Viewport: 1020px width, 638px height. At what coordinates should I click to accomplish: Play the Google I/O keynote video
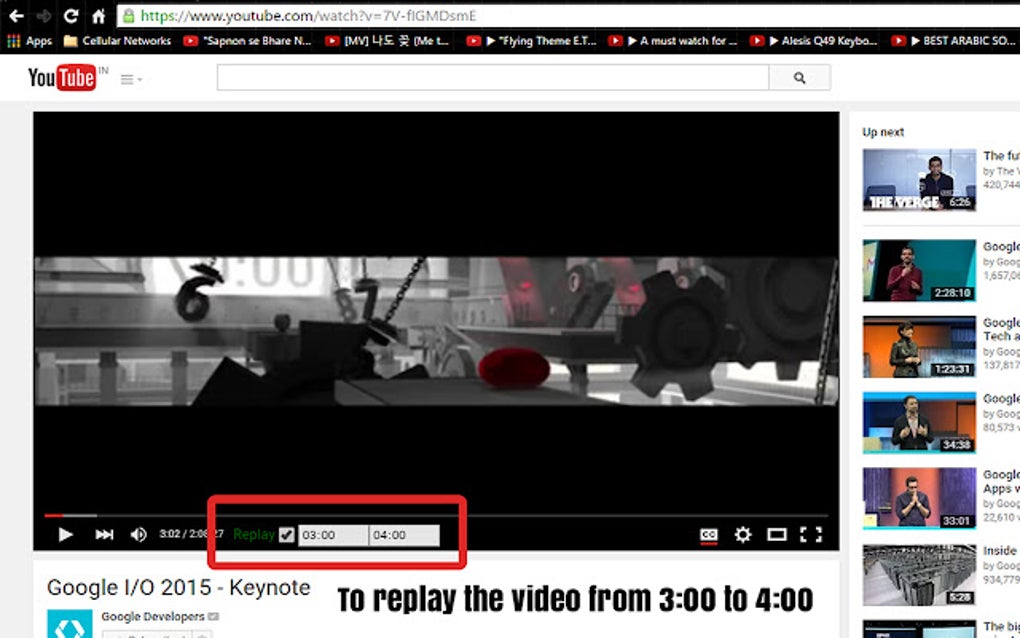tap(66, 535)
